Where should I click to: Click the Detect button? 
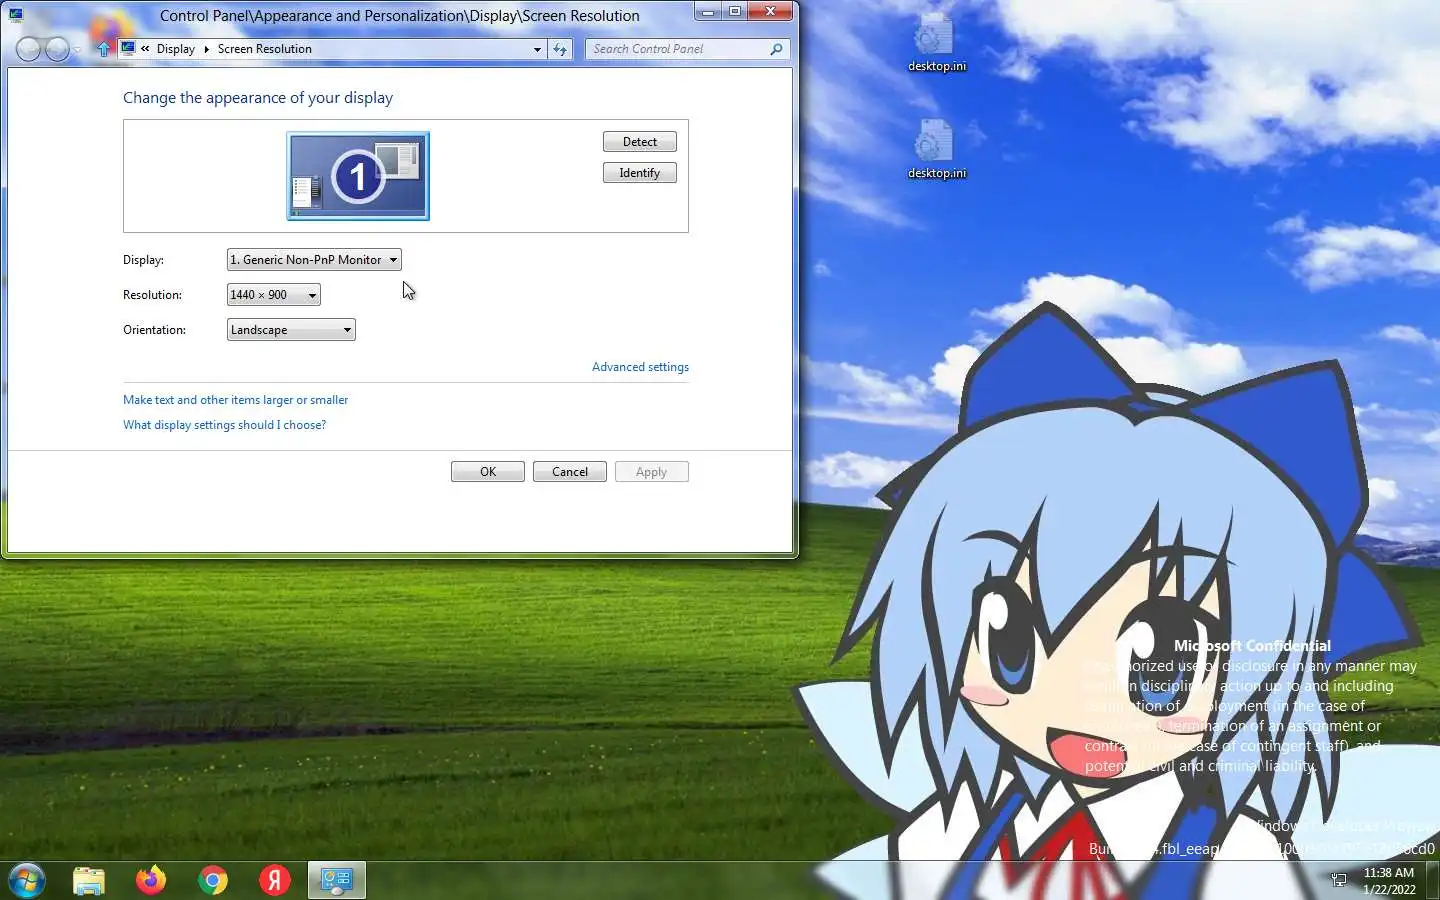(x=640, y=142)
